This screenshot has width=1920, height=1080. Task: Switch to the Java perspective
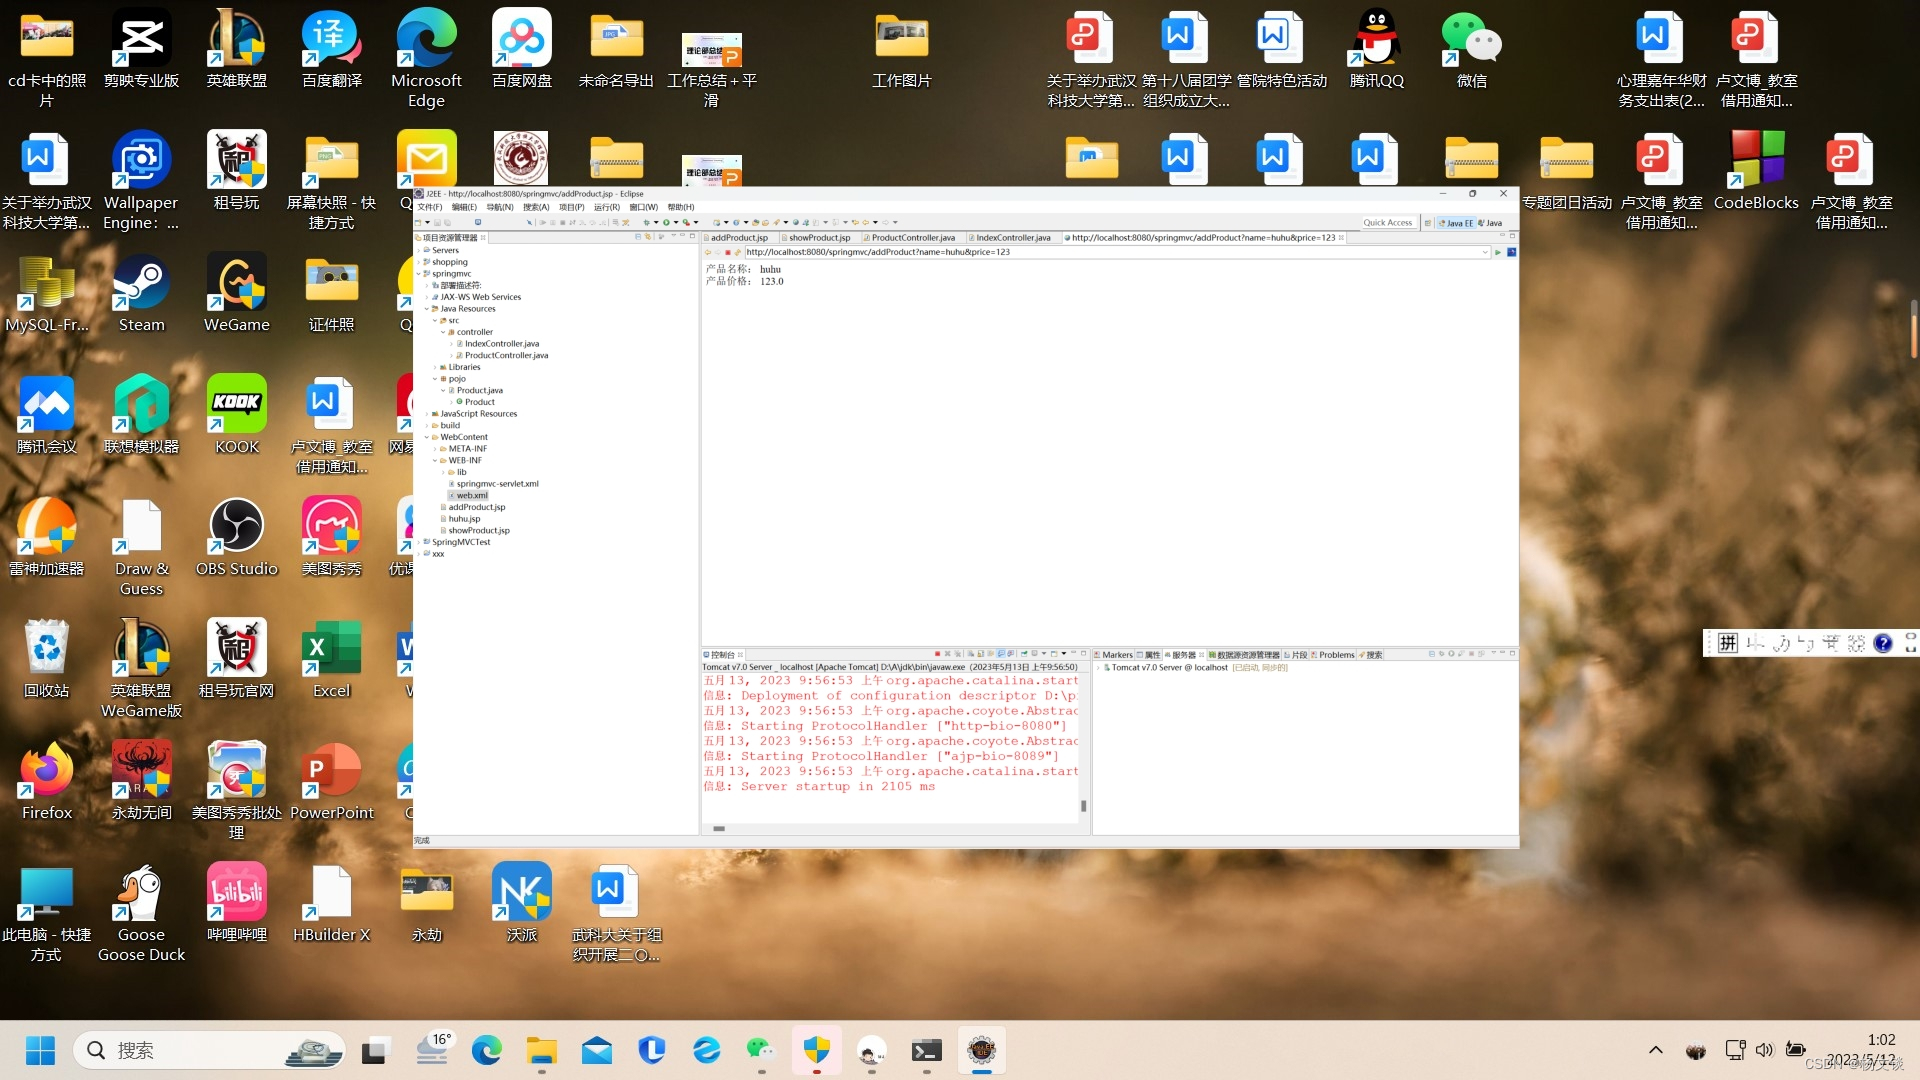click(1490, 223)
